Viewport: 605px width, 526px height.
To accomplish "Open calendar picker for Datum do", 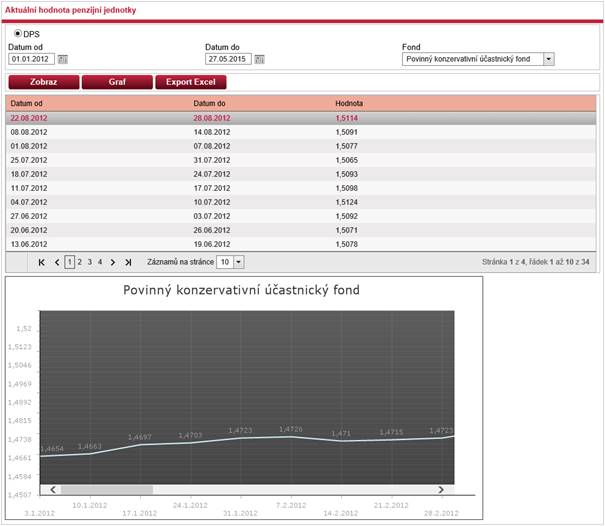I will tap(260, 59).
